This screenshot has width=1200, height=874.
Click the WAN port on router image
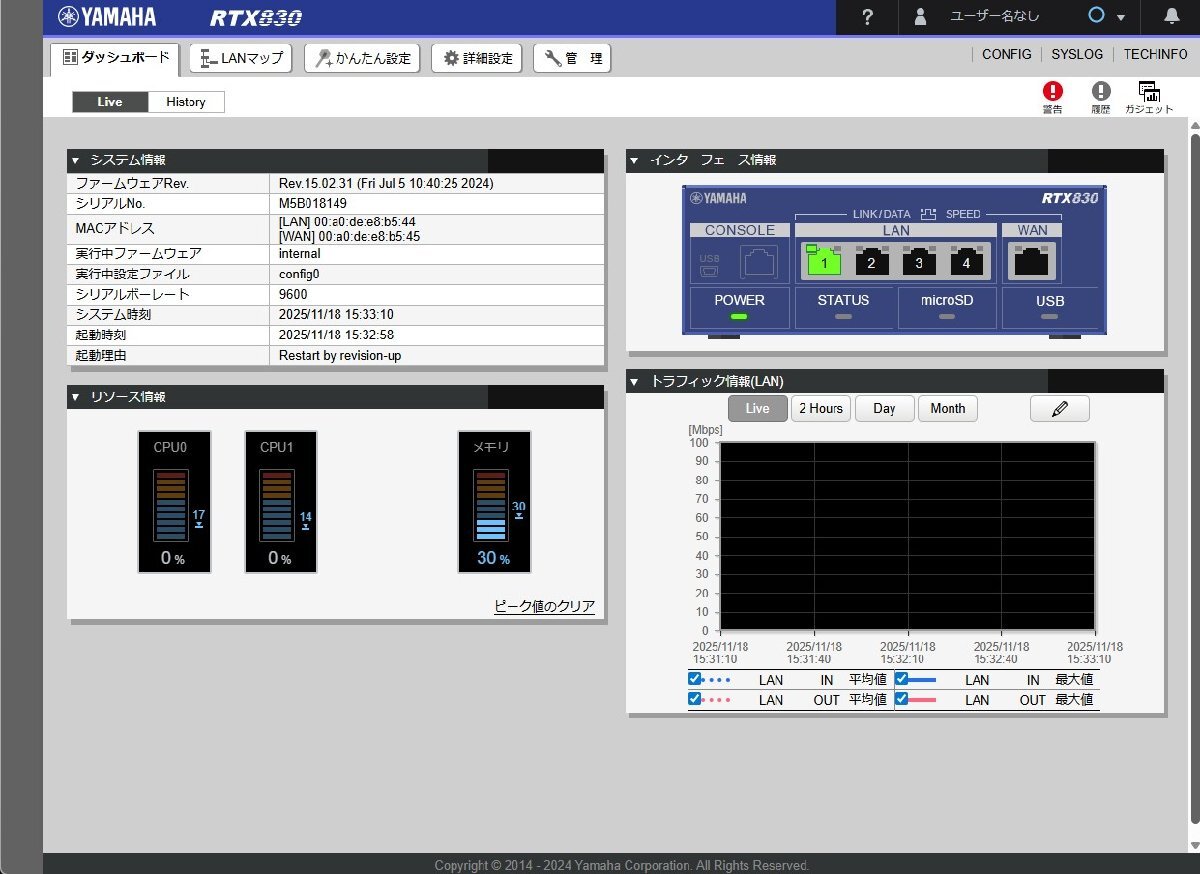click(1032, 262)
